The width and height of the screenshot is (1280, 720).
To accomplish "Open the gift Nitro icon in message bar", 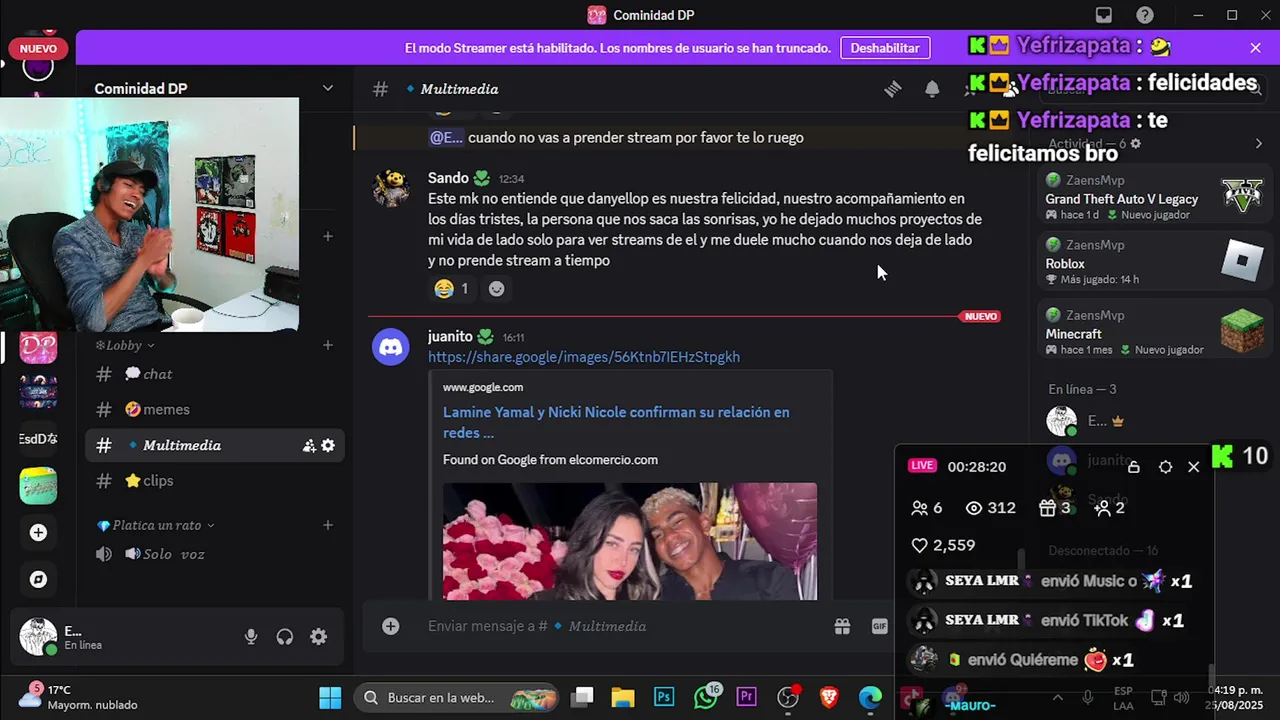I will (842, 626).
